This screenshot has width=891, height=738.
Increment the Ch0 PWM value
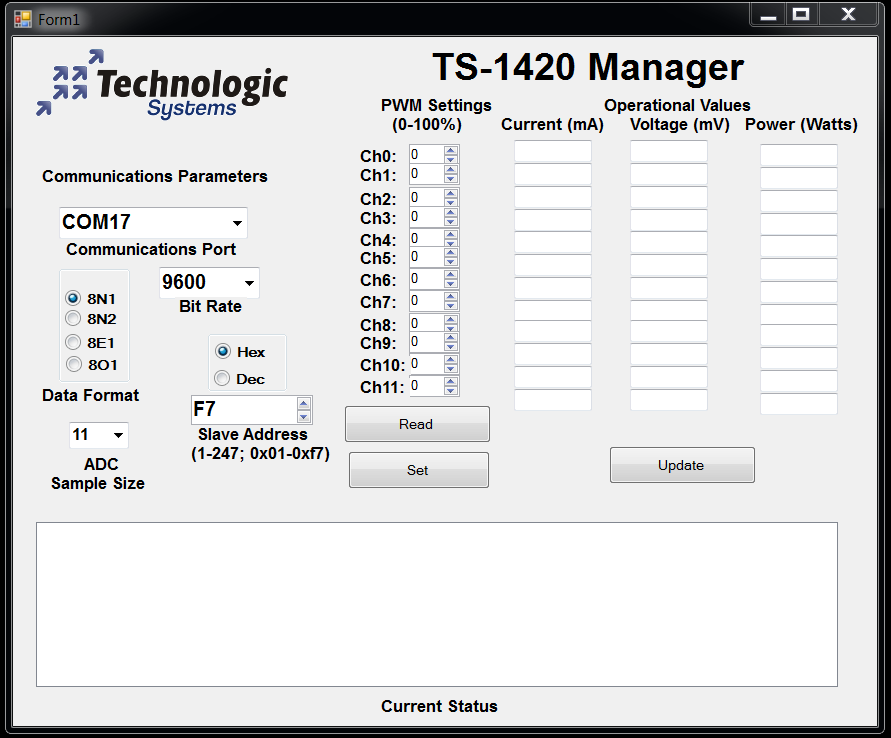pos(451,150)
